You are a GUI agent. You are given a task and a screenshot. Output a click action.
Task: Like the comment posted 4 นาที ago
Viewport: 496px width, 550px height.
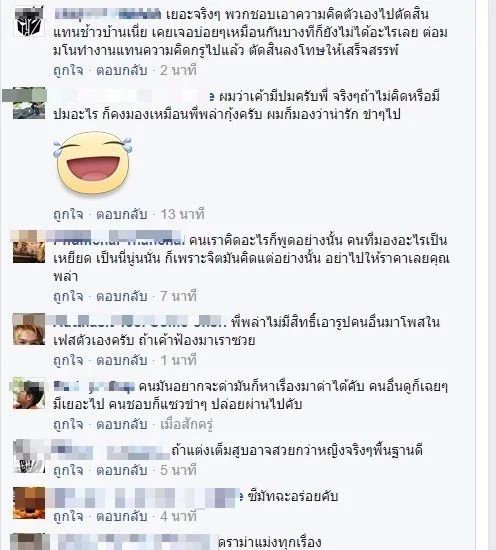(x=68, y=517)
